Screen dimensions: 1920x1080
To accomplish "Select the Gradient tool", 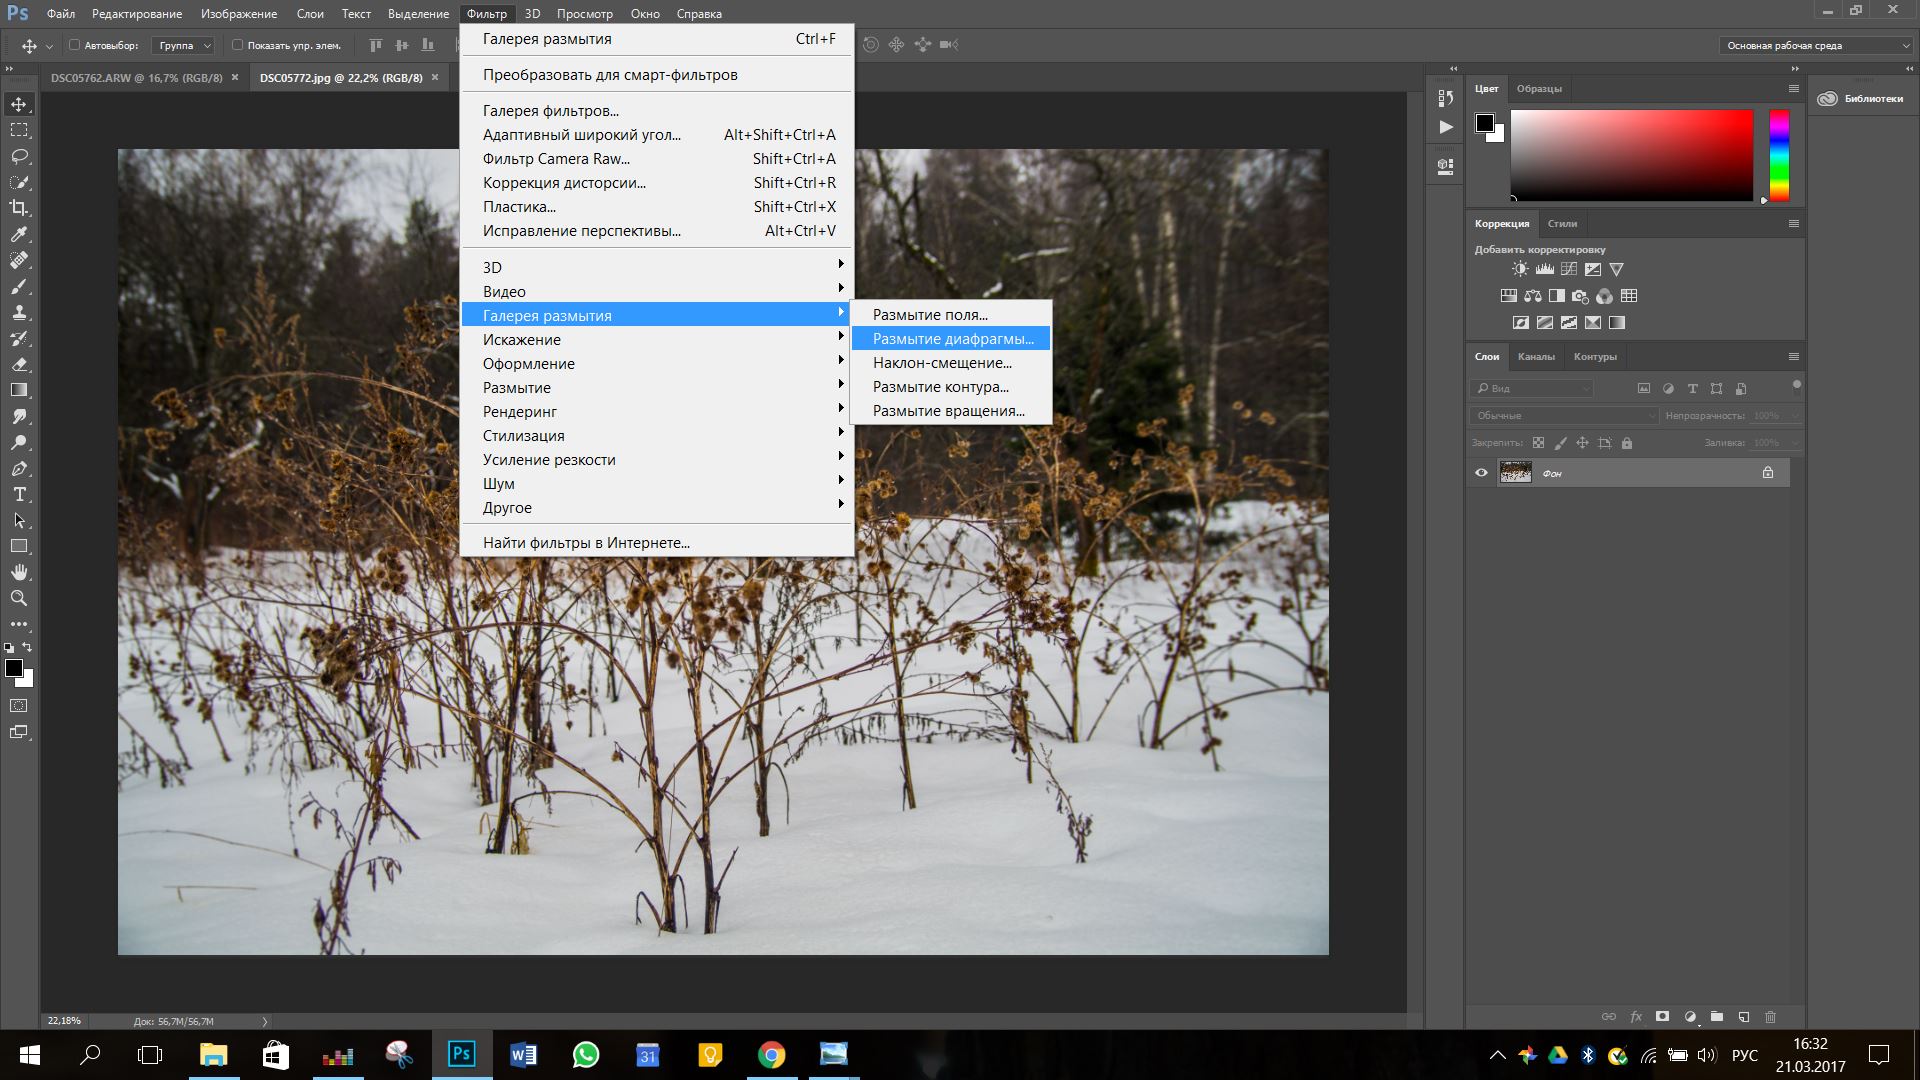I will 19,390.
